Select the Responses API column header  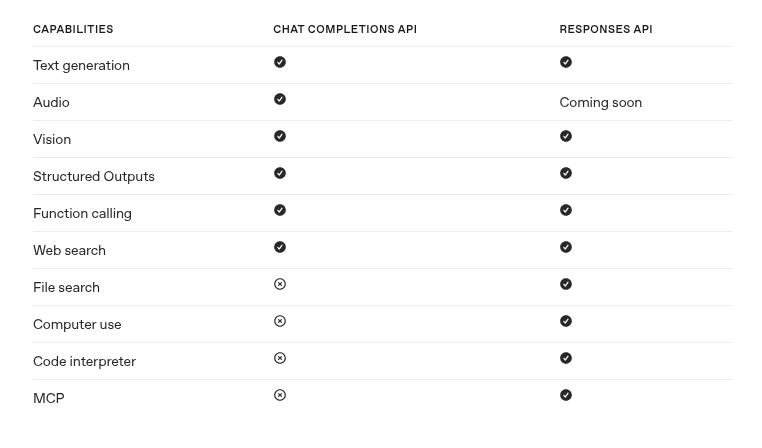(606, 29)
